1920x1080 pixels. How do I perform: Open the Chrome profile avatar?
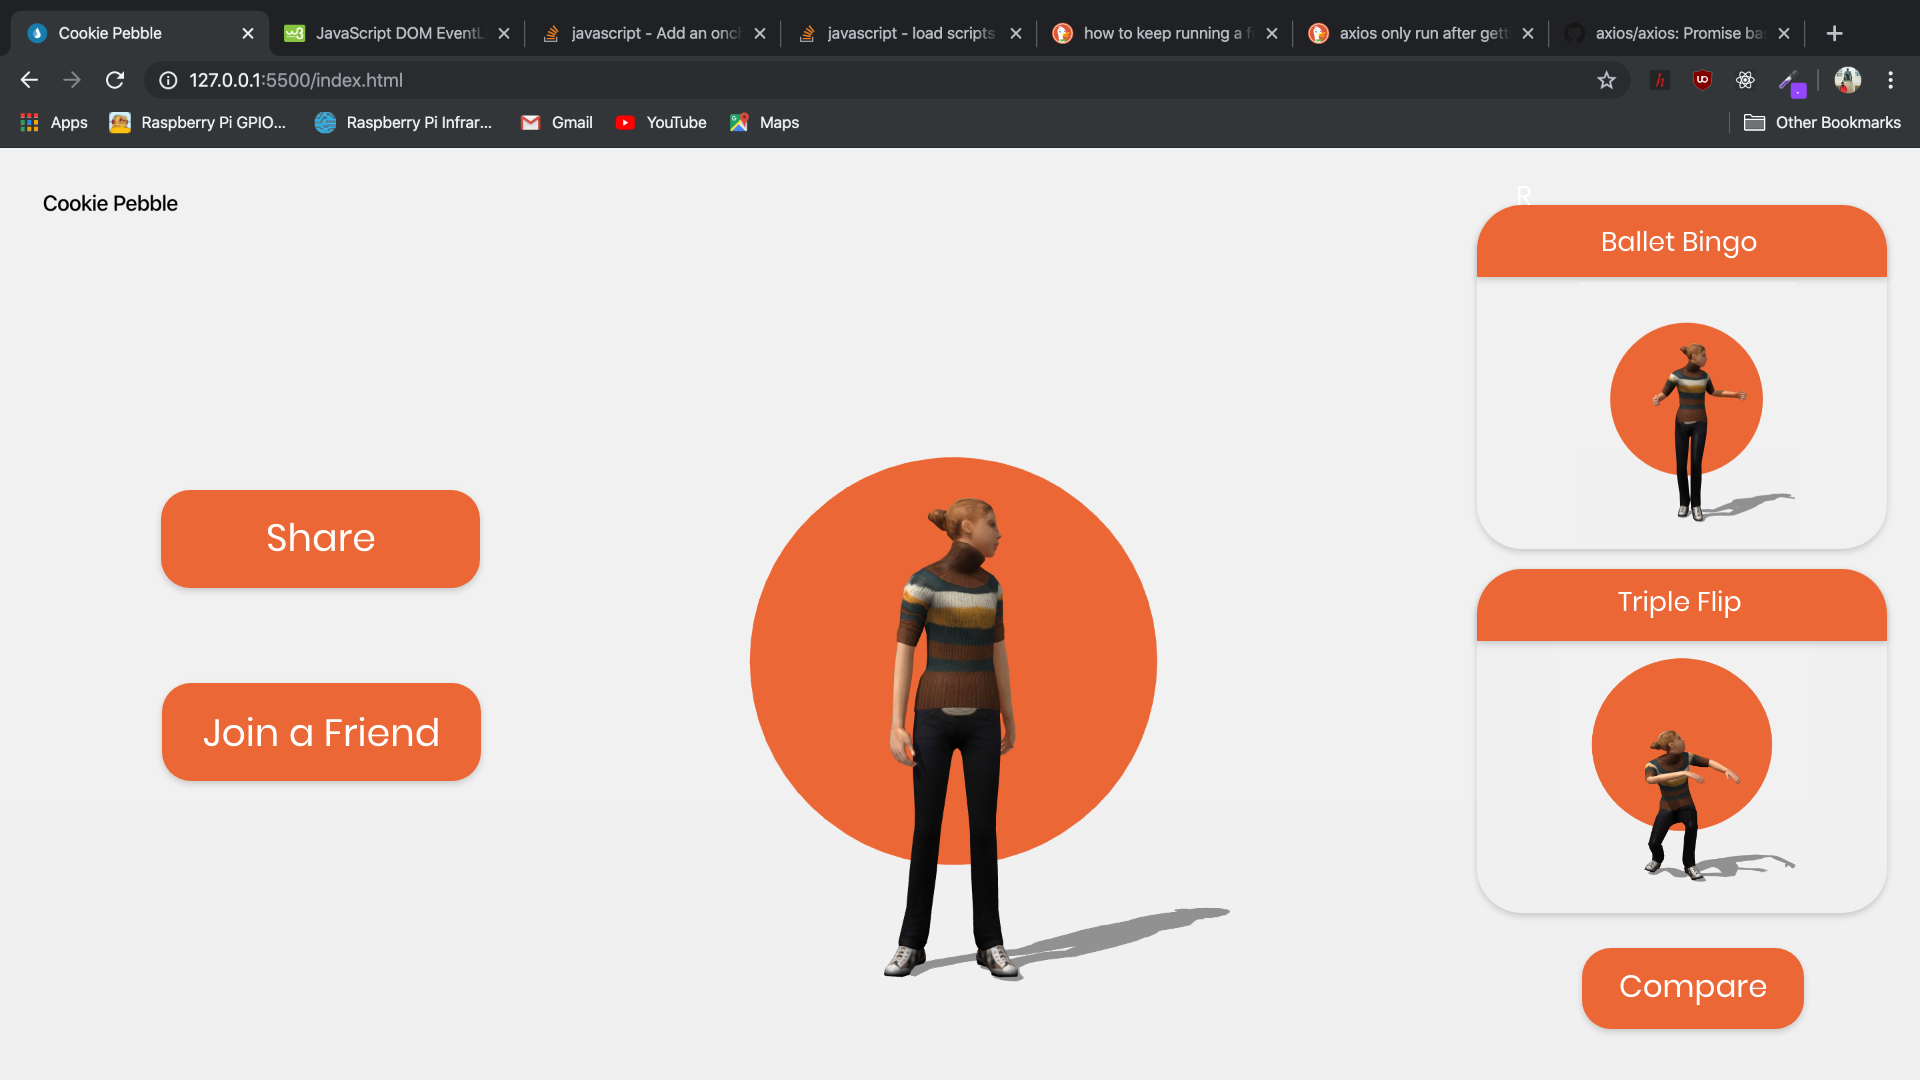coord(1847,80)
